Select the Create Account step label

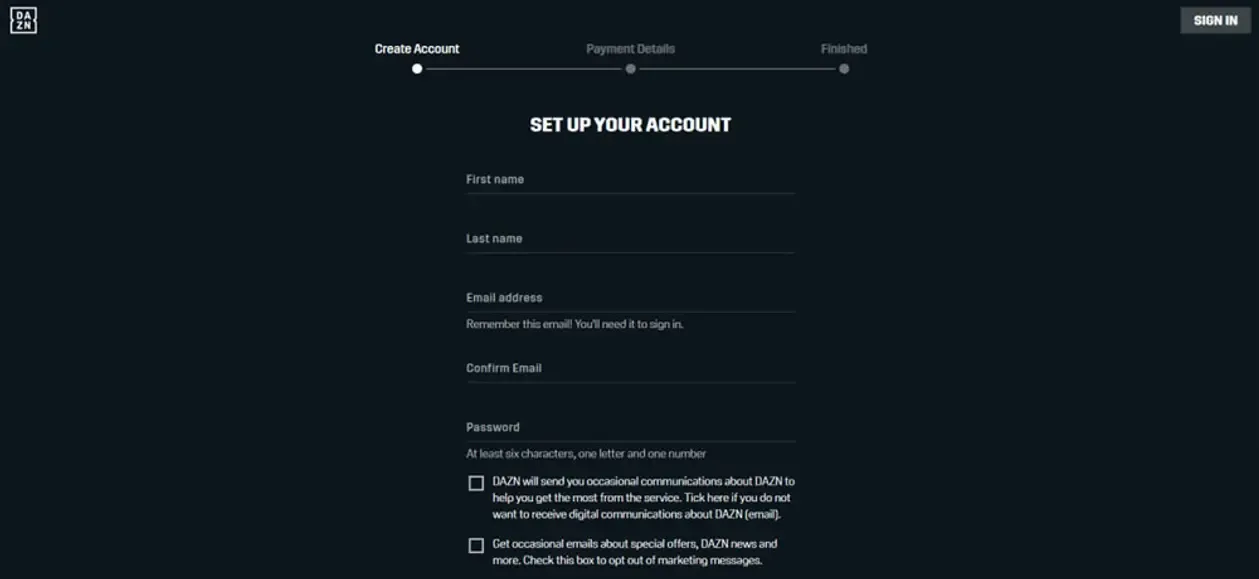pyautogui.click(x=417, y=49)
